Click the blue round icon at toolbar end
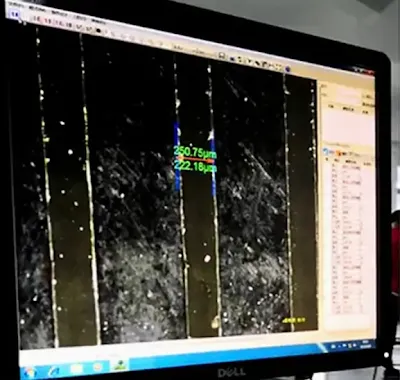The image size is (400, 380). point(288,69)
